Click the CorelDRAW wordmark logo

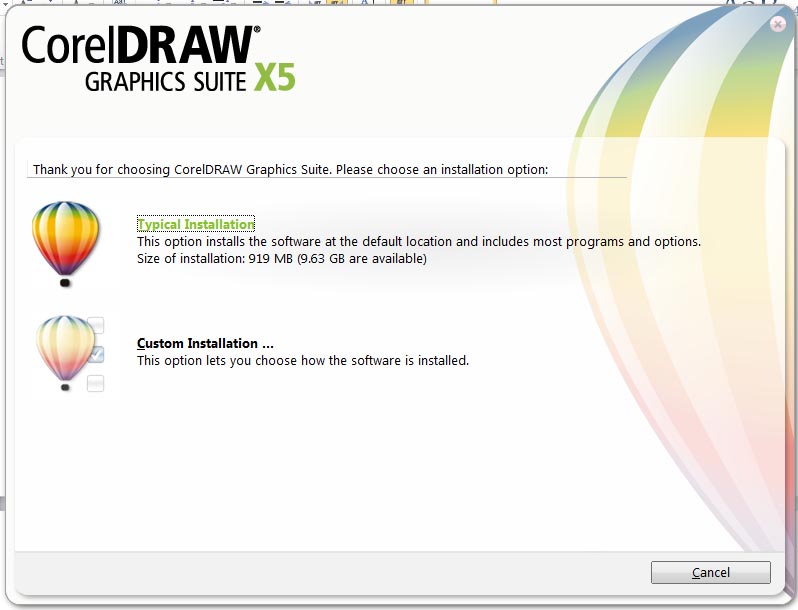click(x=141, y=45)
